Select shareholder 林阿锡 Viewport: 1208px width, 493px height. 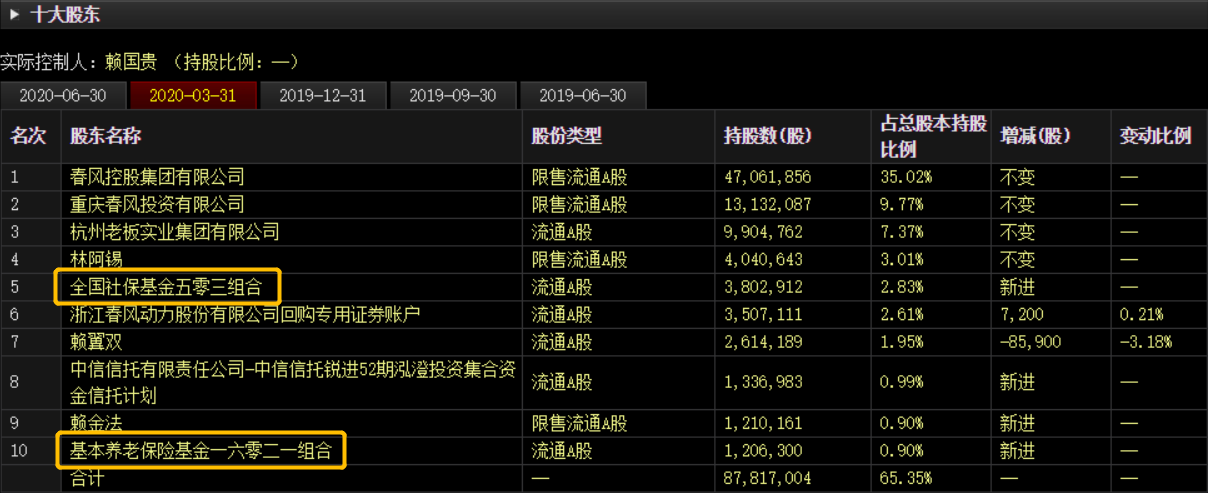point(96,260)
